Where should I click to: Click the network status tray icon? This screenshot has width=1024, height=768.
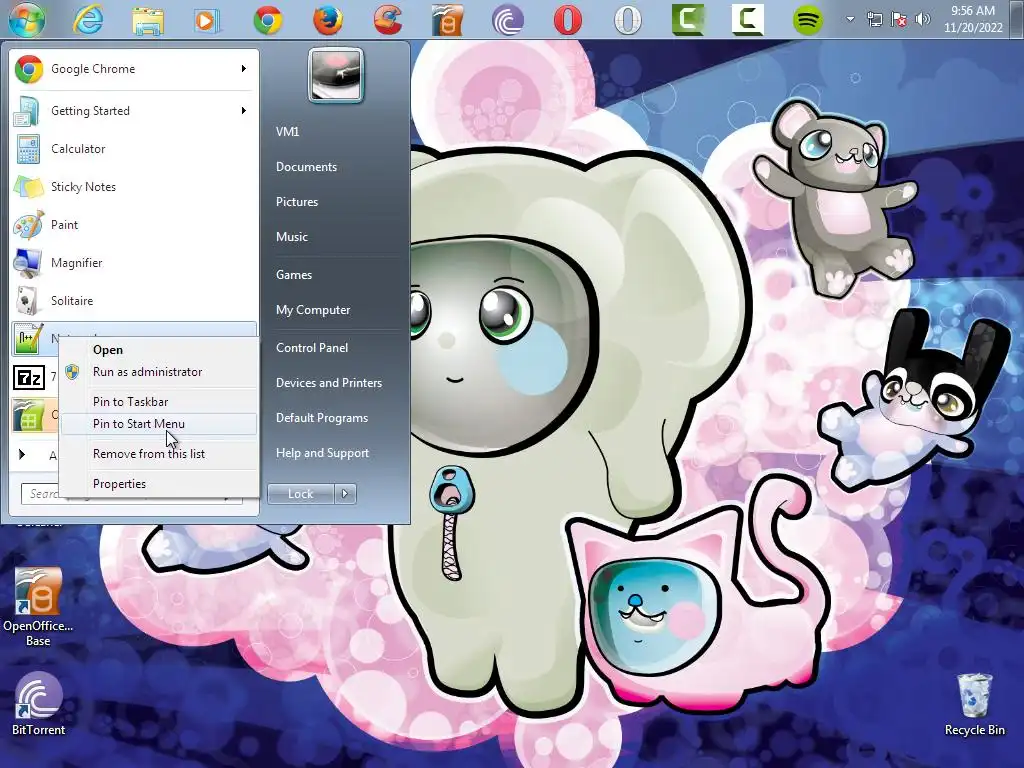pos(874,19)
